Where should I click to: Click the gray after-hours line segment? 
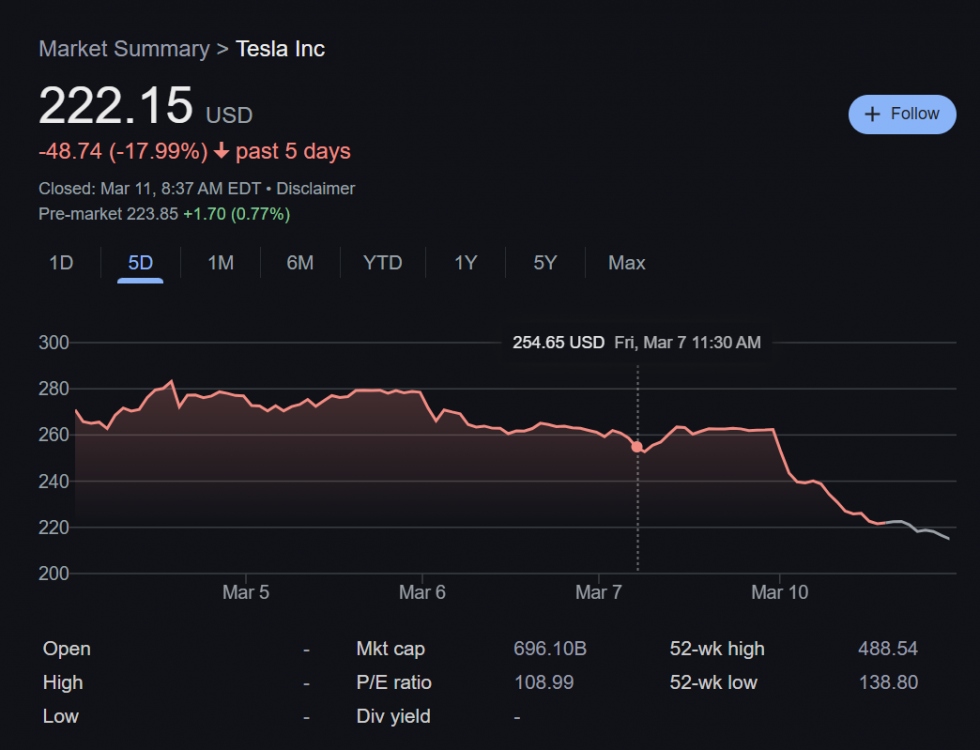[x=920, y=530]
